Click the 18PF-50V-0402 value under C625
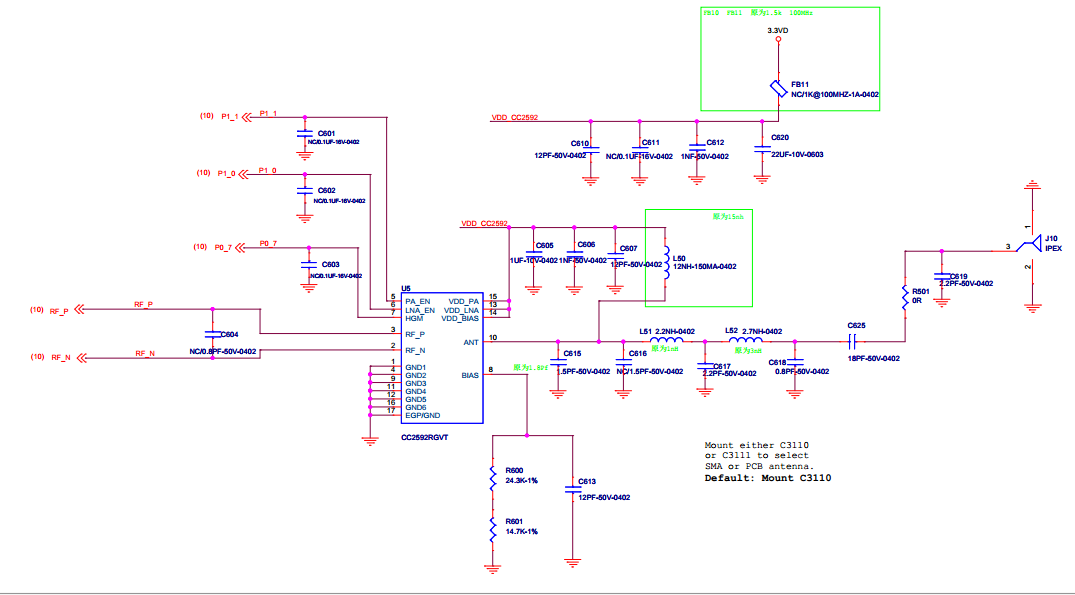Image resolution: width=1075 pixels, height=595 pixels. pyautogui.click(x=874, y=359)
